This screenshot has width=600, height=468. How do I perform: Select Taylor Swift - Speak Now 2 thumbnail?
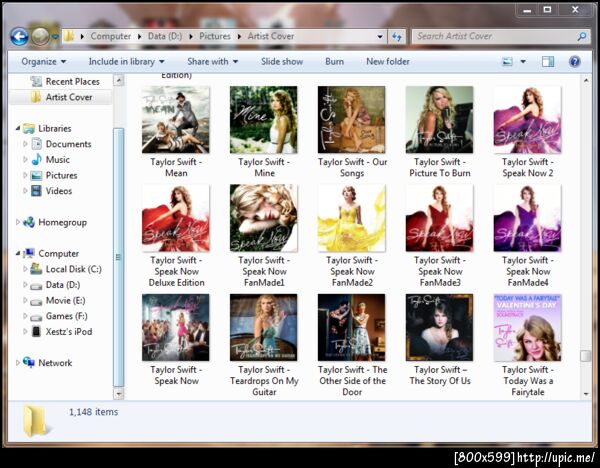point(527,119)
